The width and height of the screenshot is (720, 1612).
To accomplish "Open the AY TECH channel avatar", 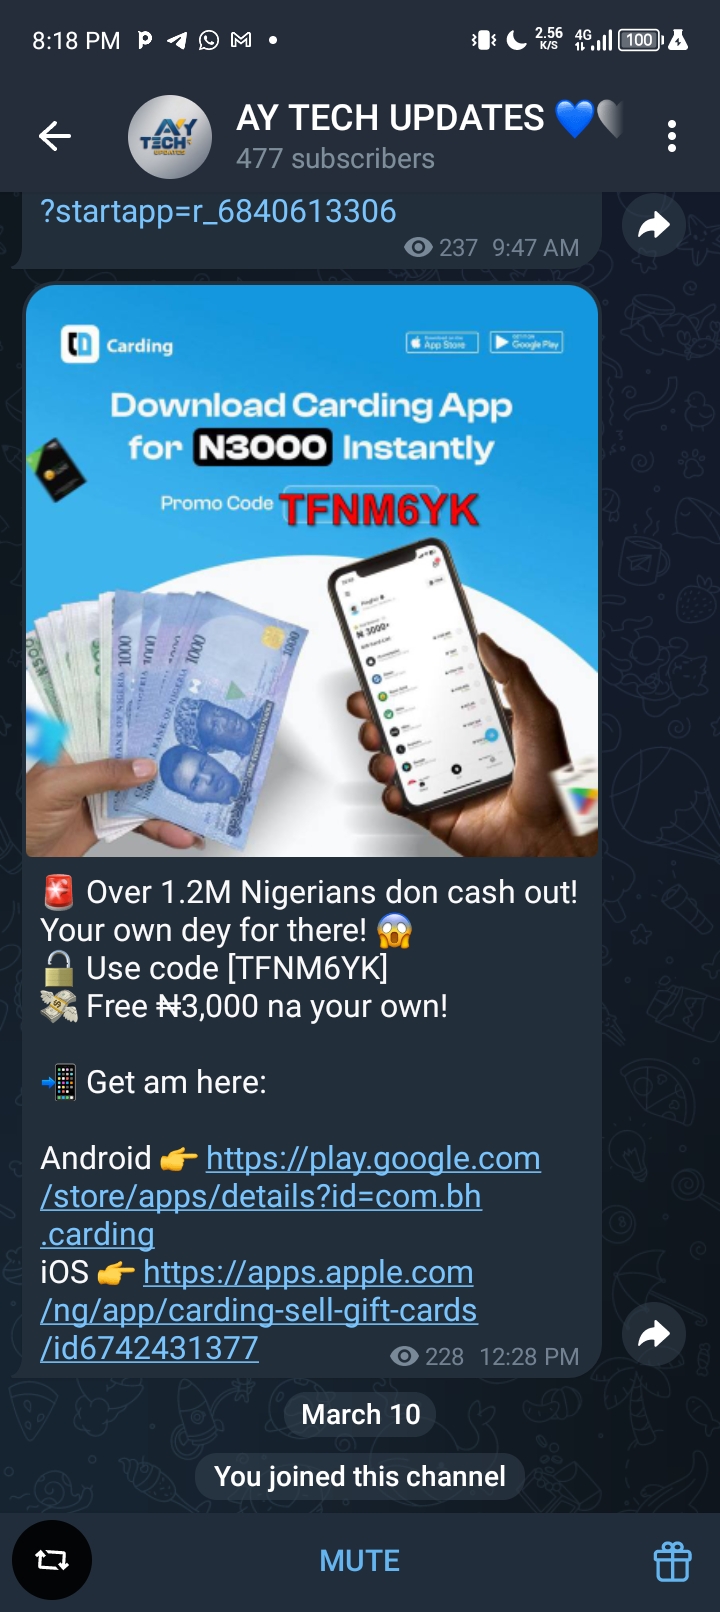I will pos(170,137).
